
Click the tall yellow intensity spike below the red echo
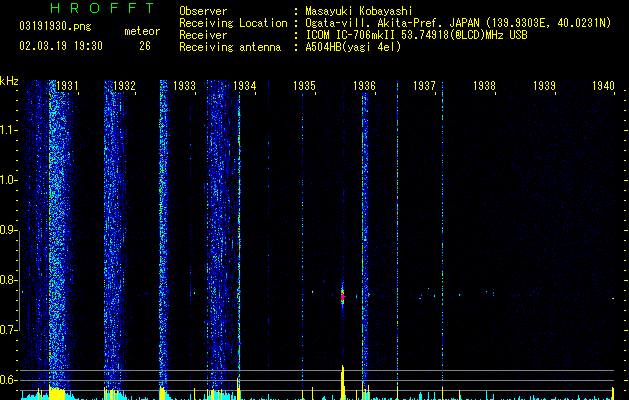(343, 382)
